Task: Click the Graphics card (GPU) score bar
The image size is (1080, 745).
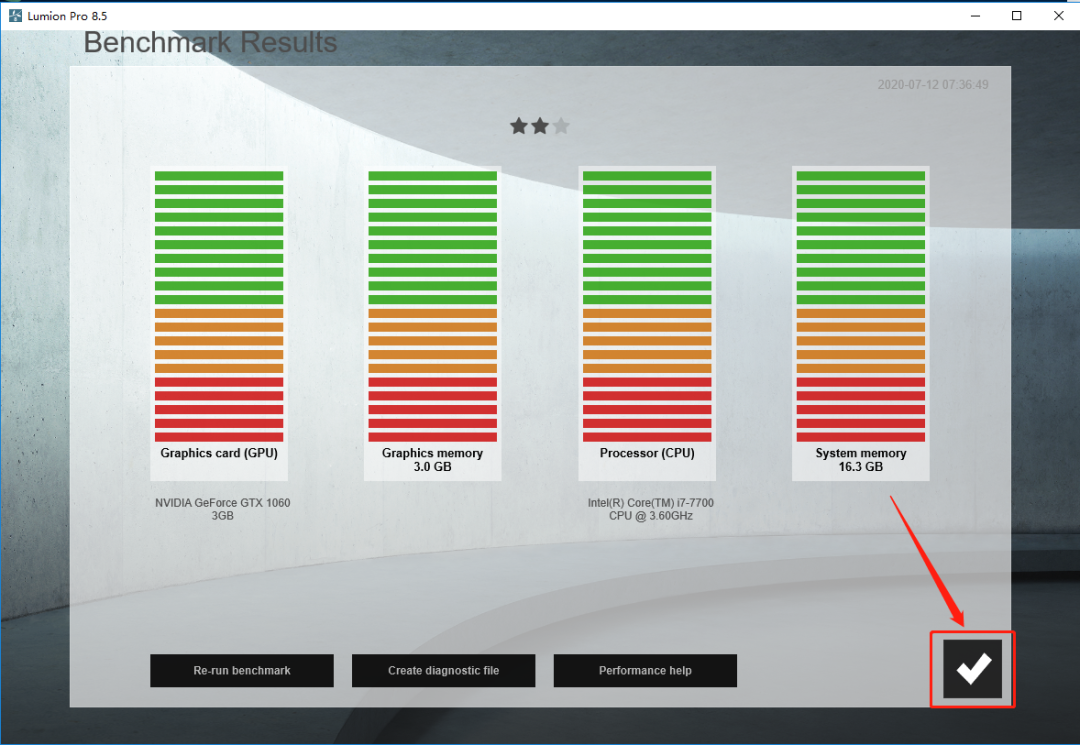Action: click(219, 306)
